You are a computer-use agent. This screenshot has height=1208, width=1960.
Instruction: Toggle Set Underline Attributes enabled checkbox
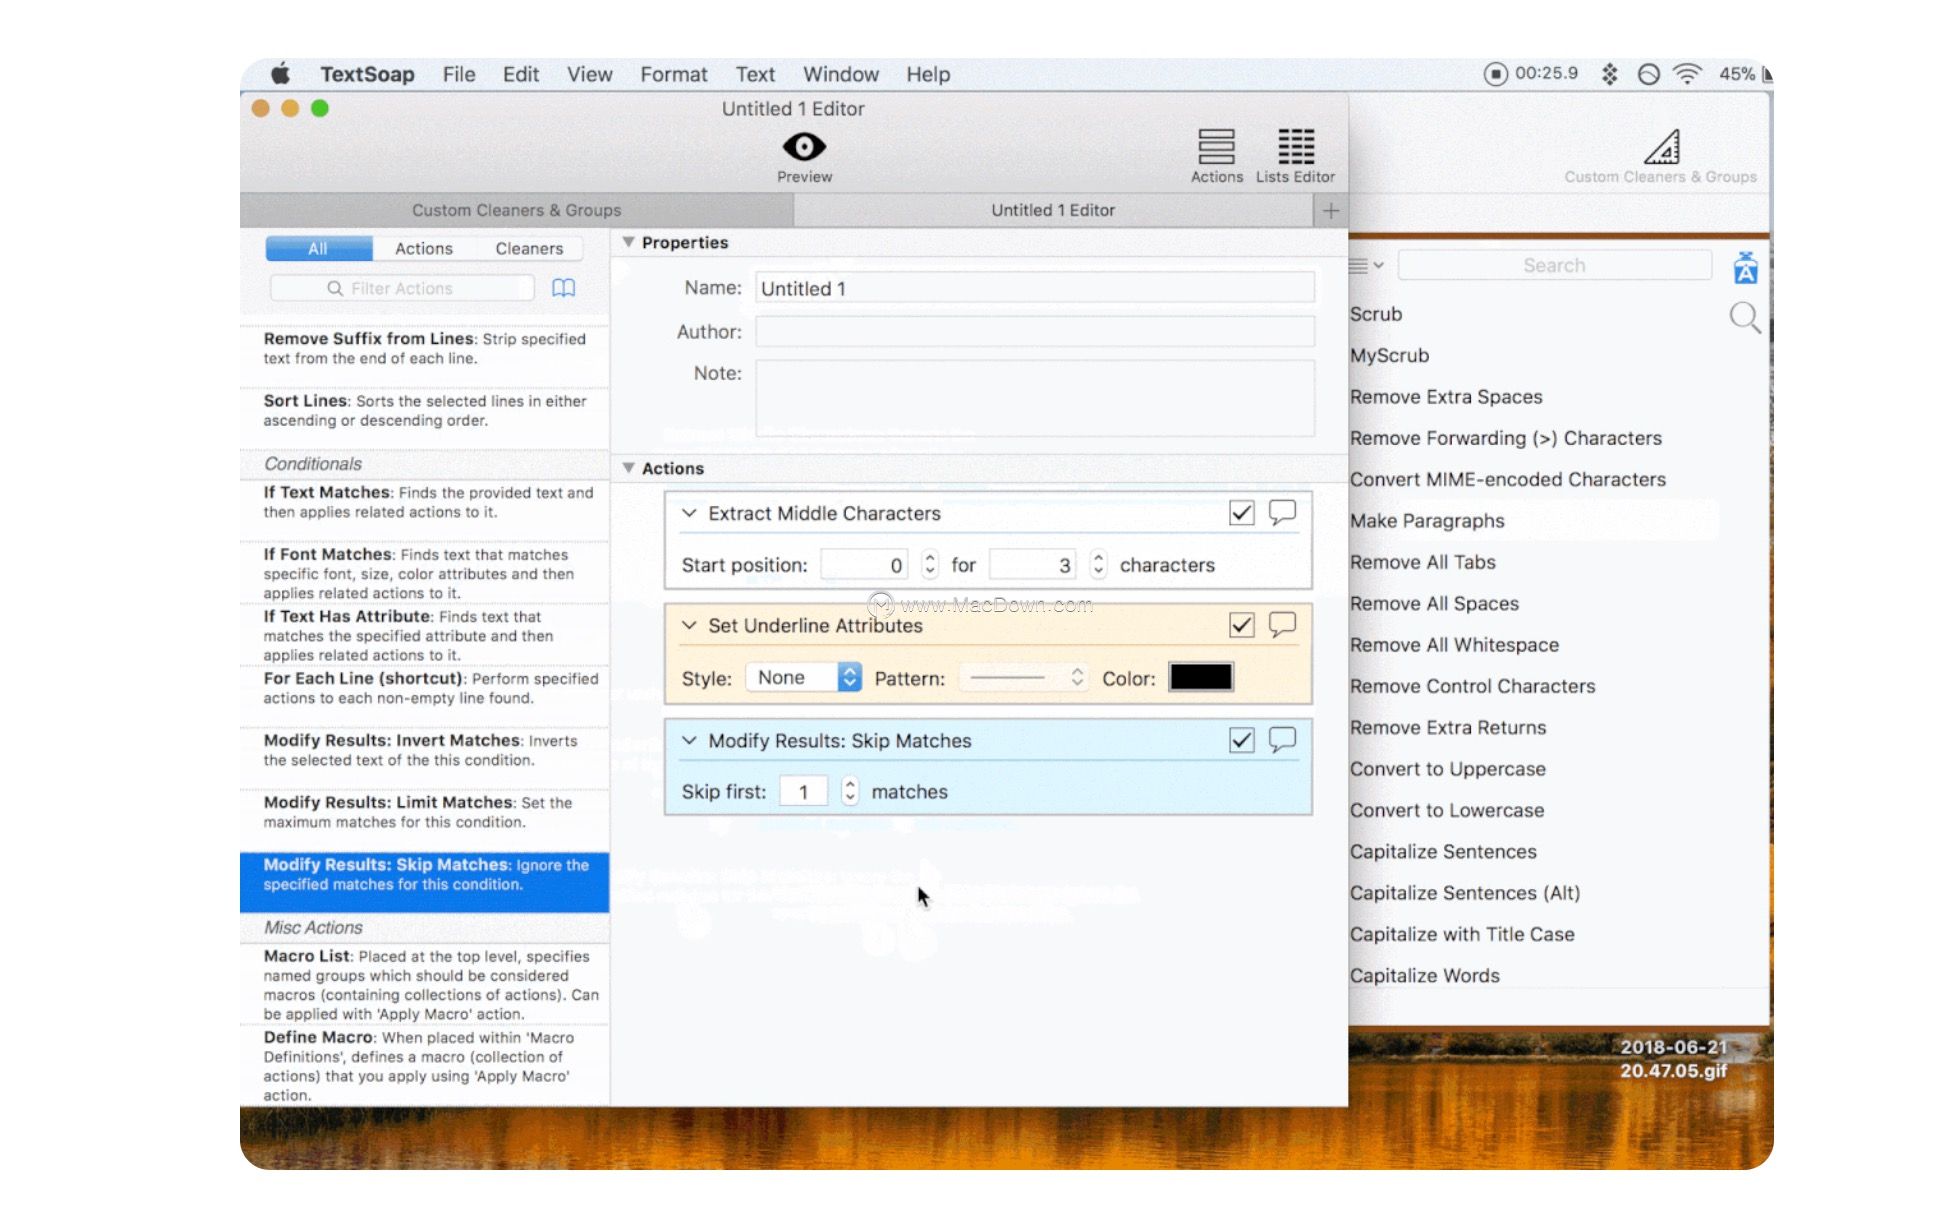1241,625
